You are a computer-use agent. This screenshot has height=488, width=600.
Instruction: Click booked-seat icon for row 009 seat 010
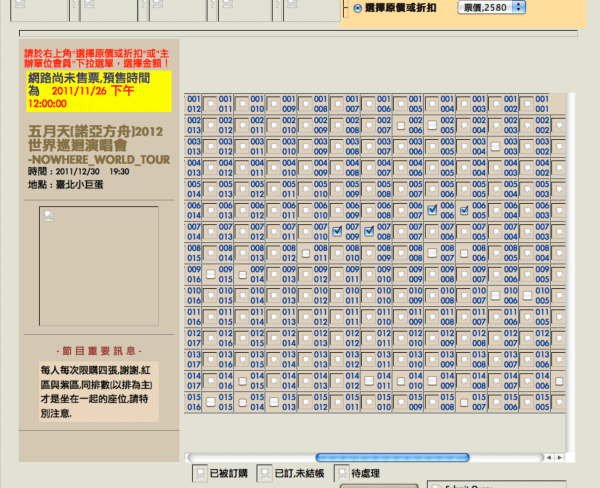pos(368,274)
